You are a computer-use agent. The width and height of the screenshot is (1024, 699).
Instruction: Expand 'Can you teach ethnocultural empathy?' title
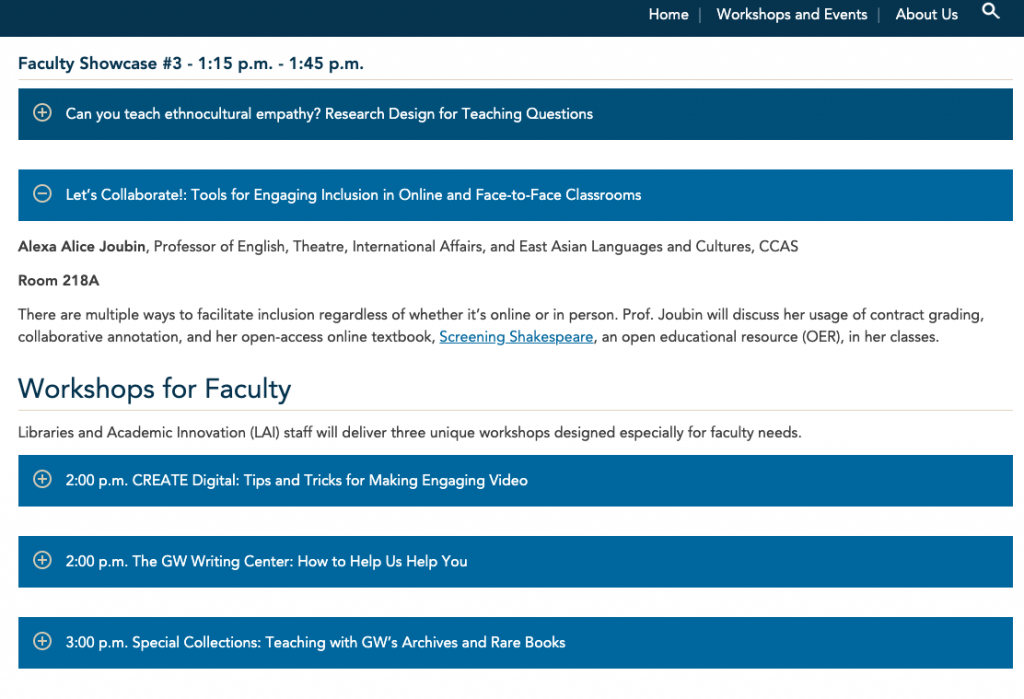[329, 114]
